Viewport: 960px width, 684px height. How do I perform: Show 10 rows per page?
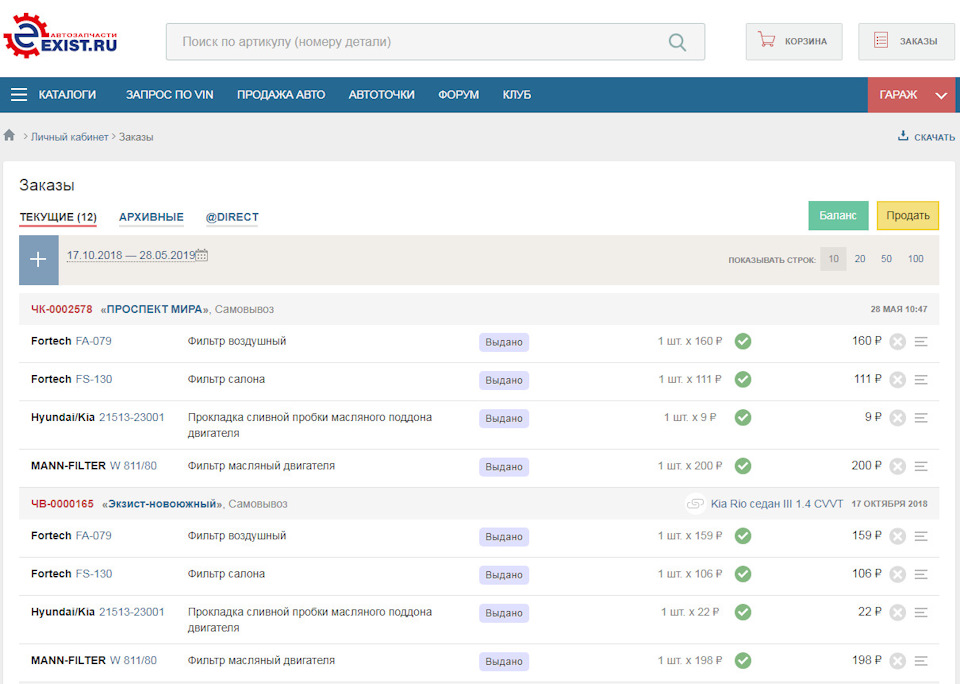(833, 259)
